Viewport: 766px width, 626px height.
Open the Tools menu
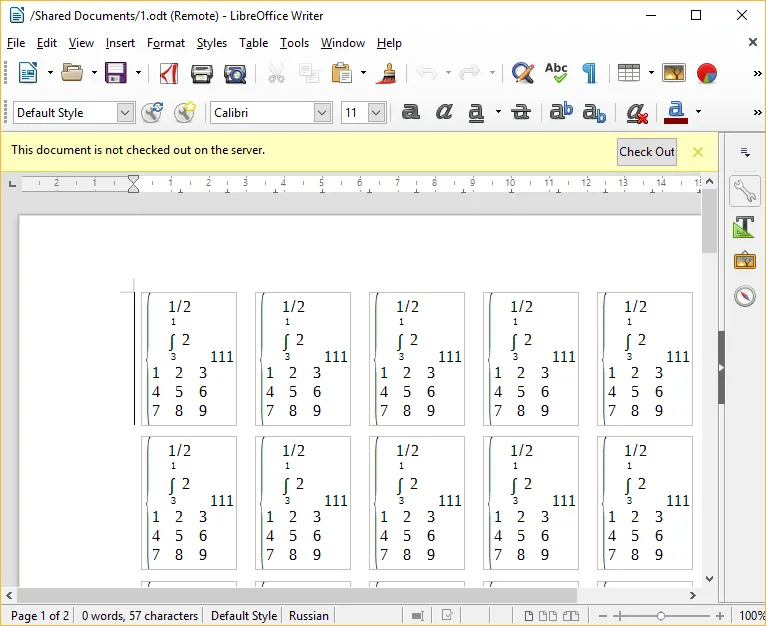coord(294,43)
